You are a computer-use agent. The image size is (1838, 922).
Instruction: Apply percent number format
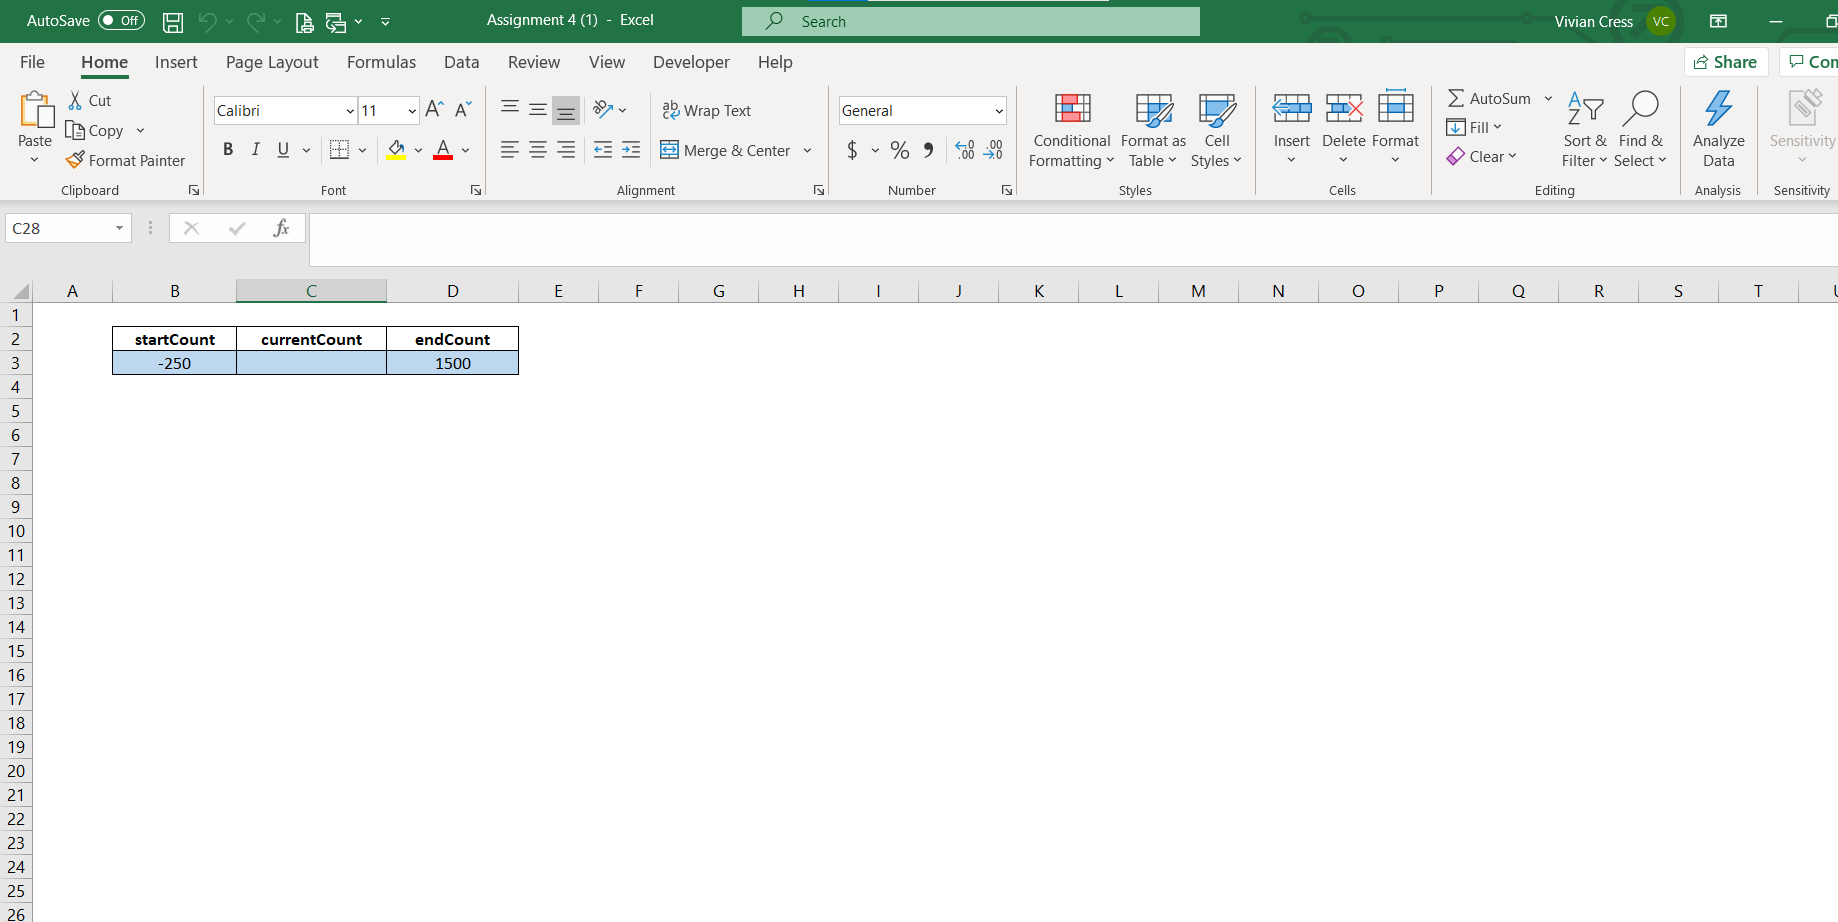[x=899, y=150]
